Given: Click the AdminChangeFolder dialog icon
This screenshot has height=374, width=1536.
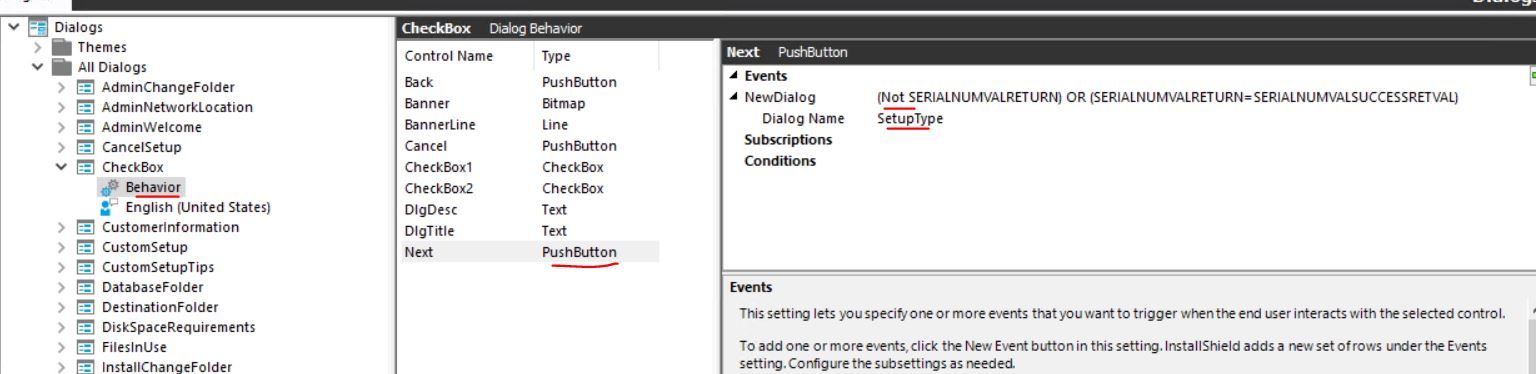Looking at the screenshot, I should tap(87, 87).
